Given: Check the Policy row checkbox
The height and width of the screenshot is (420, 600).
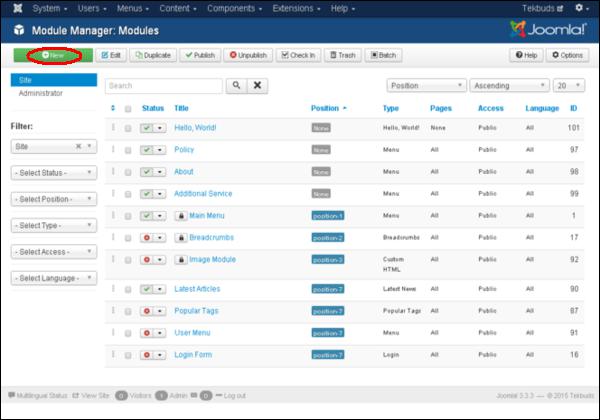Looking at the screenshot, I should click(128, 150).
